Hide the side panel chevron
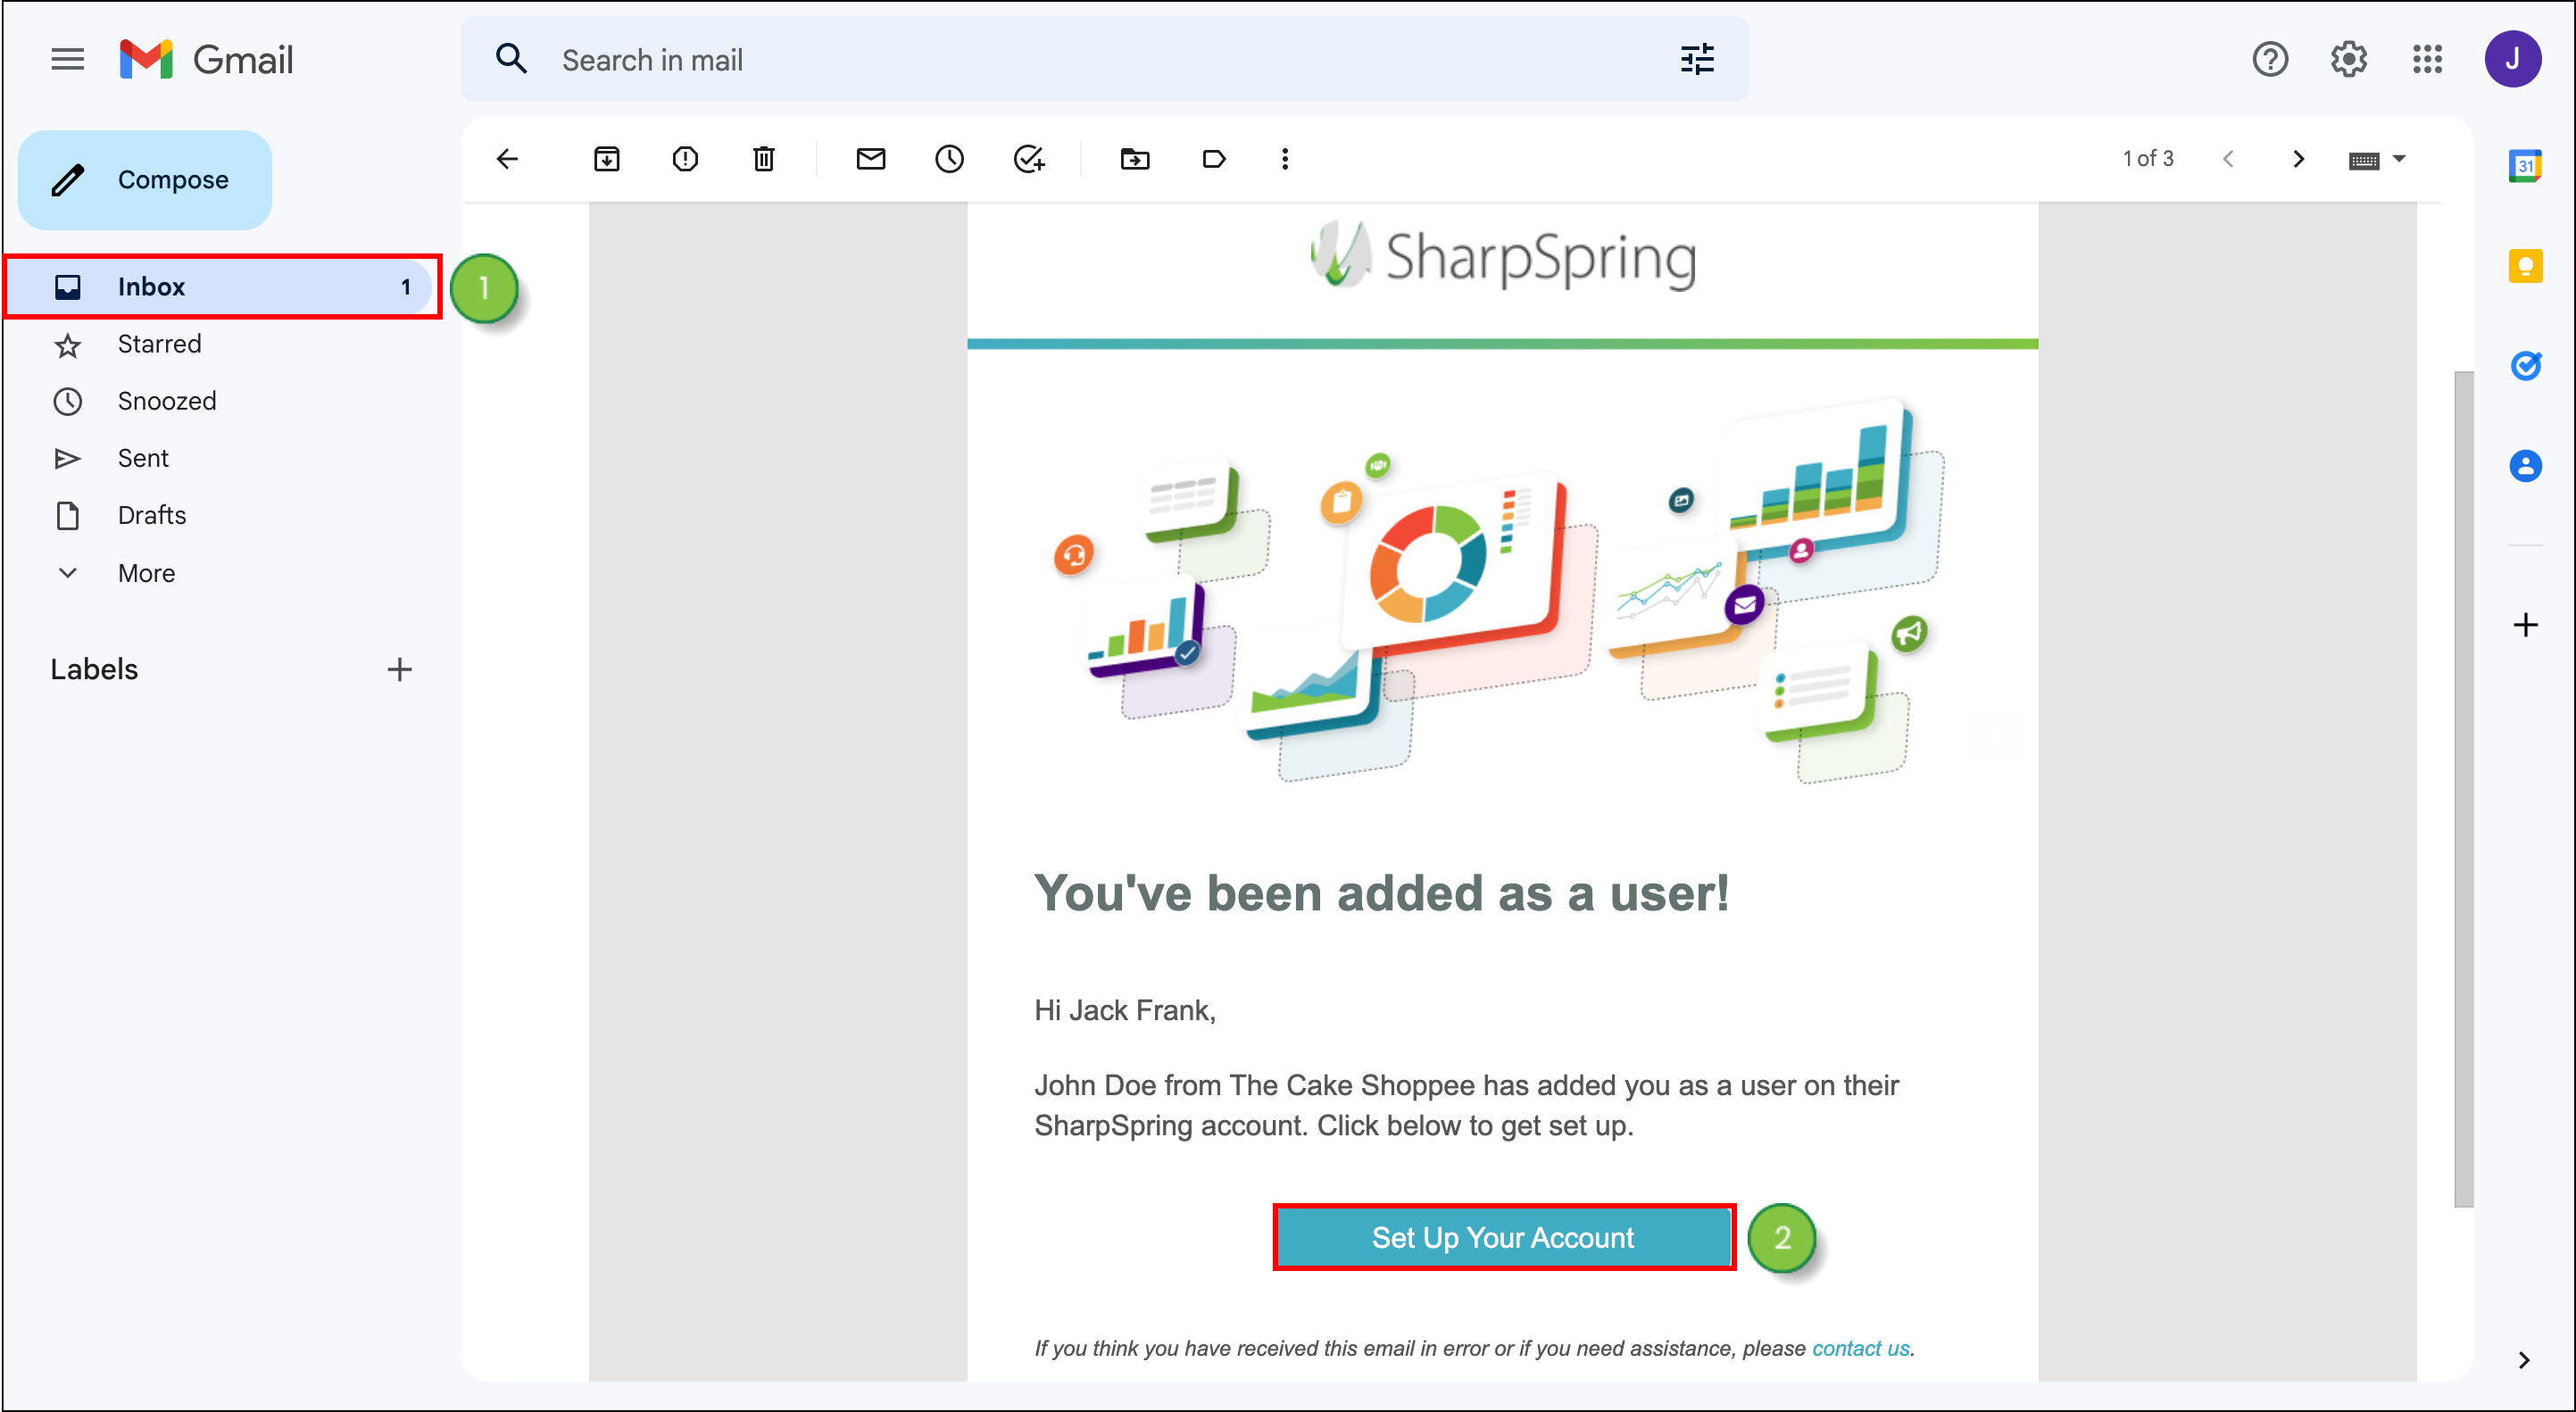Image resolution: width=2576 pixels, height=1412 pixels. pyautogui.click(x=2523, y=1360)
